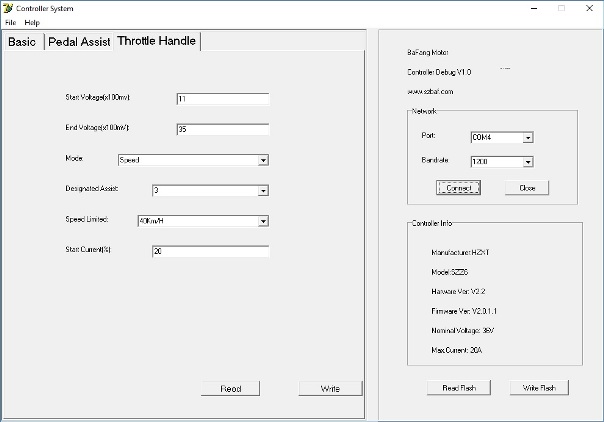Viewport: 604px width, 422px height.
Task: Click the Firmware Ver V2.0.1.1 text
Action: 464,311
